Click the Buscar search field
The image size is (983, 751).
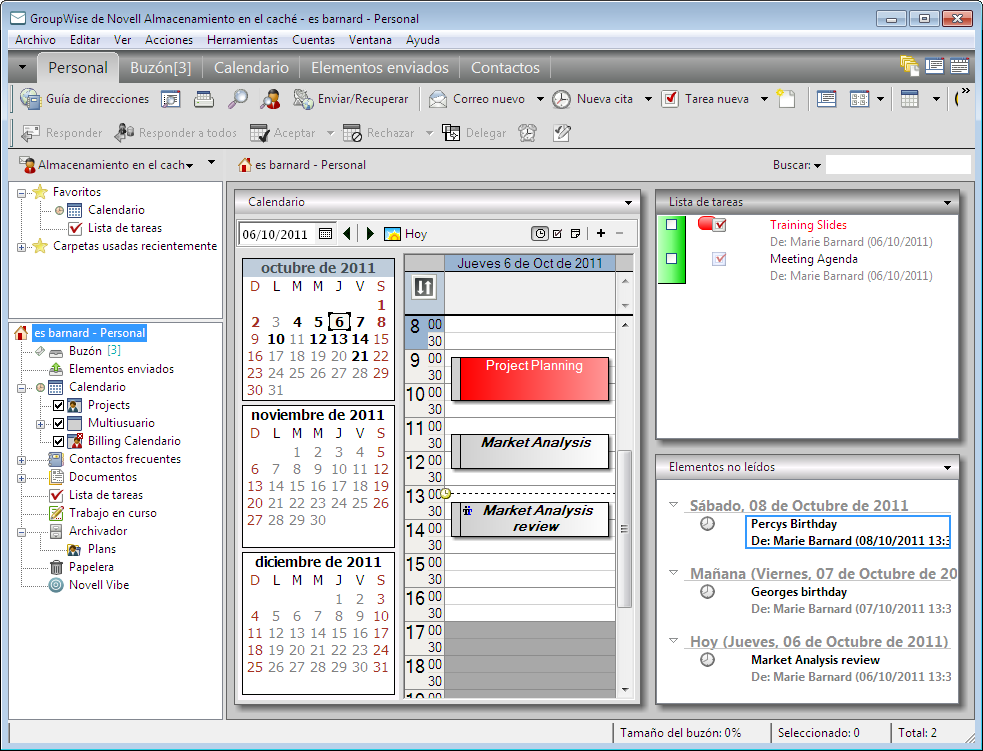898,165
